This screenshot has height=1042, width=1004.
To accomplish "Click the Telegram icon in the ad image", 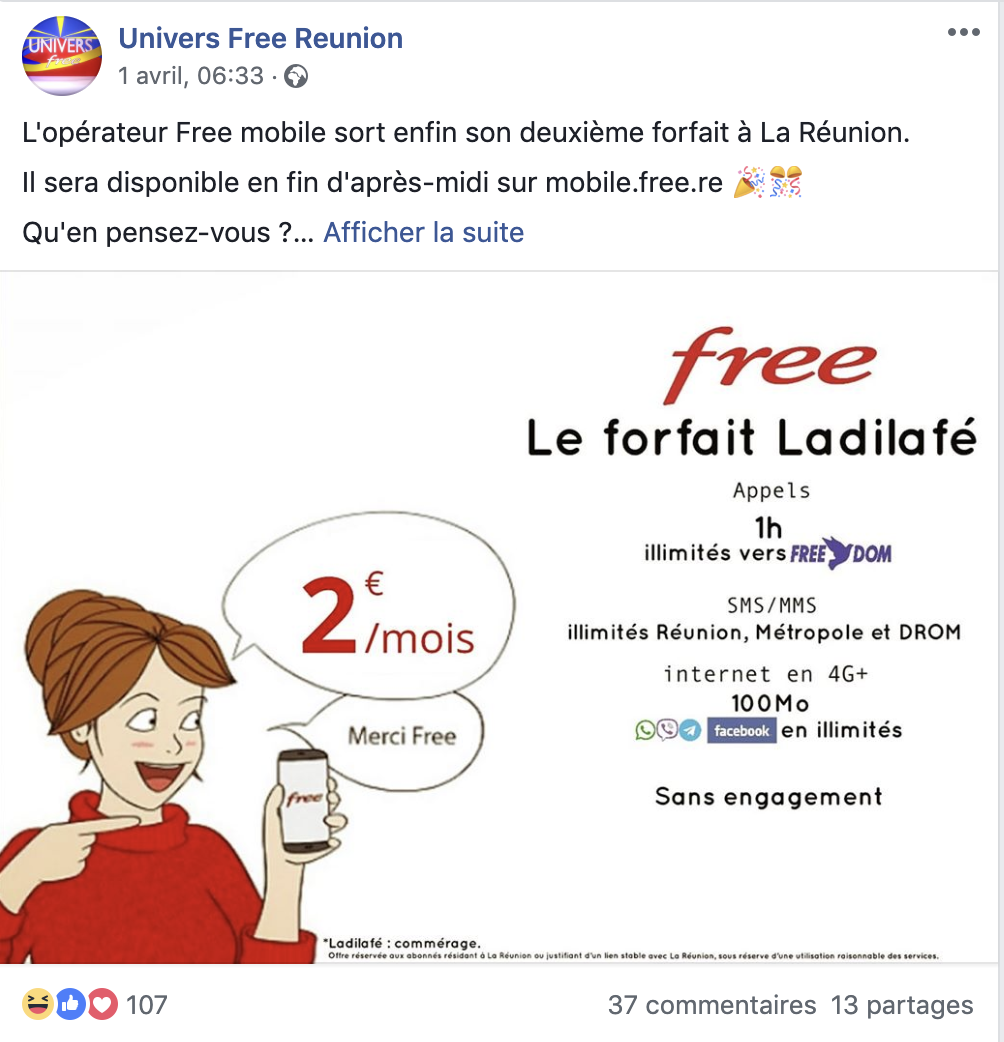I will [x=690, y=730].
